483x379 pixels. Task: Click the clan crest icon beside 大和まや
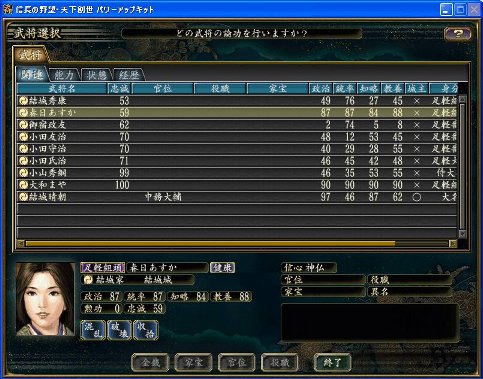click(x=23, y=185)
